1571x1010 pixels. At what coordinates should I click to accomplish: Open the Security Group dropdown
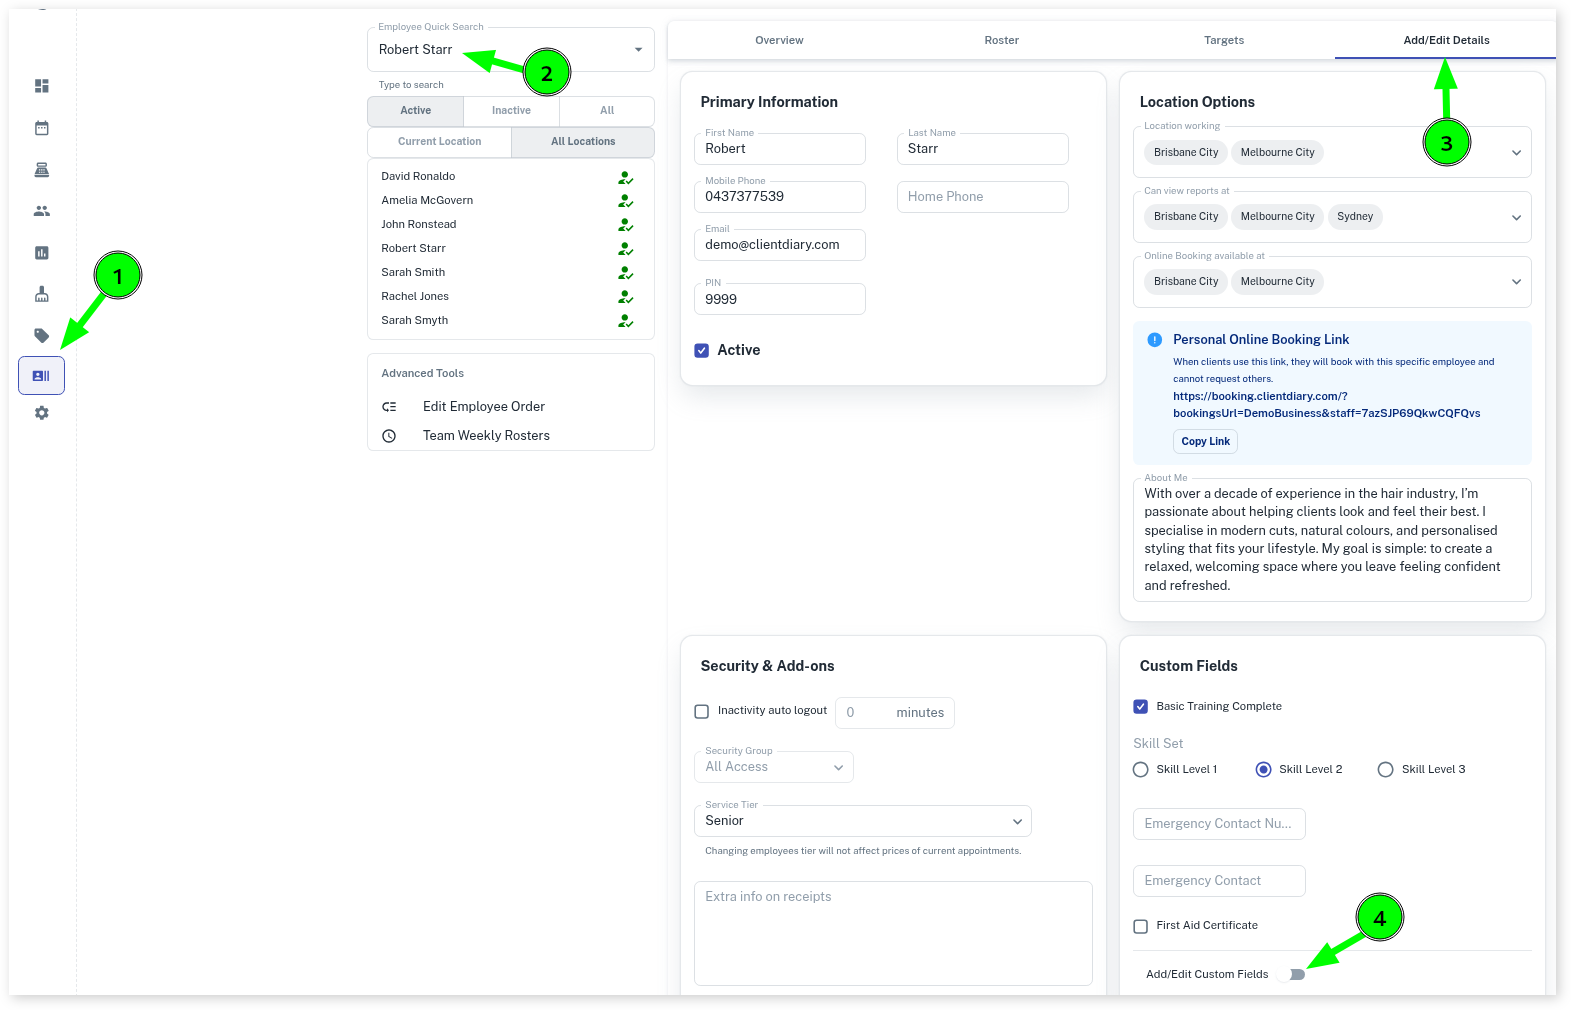click(773, 767)
